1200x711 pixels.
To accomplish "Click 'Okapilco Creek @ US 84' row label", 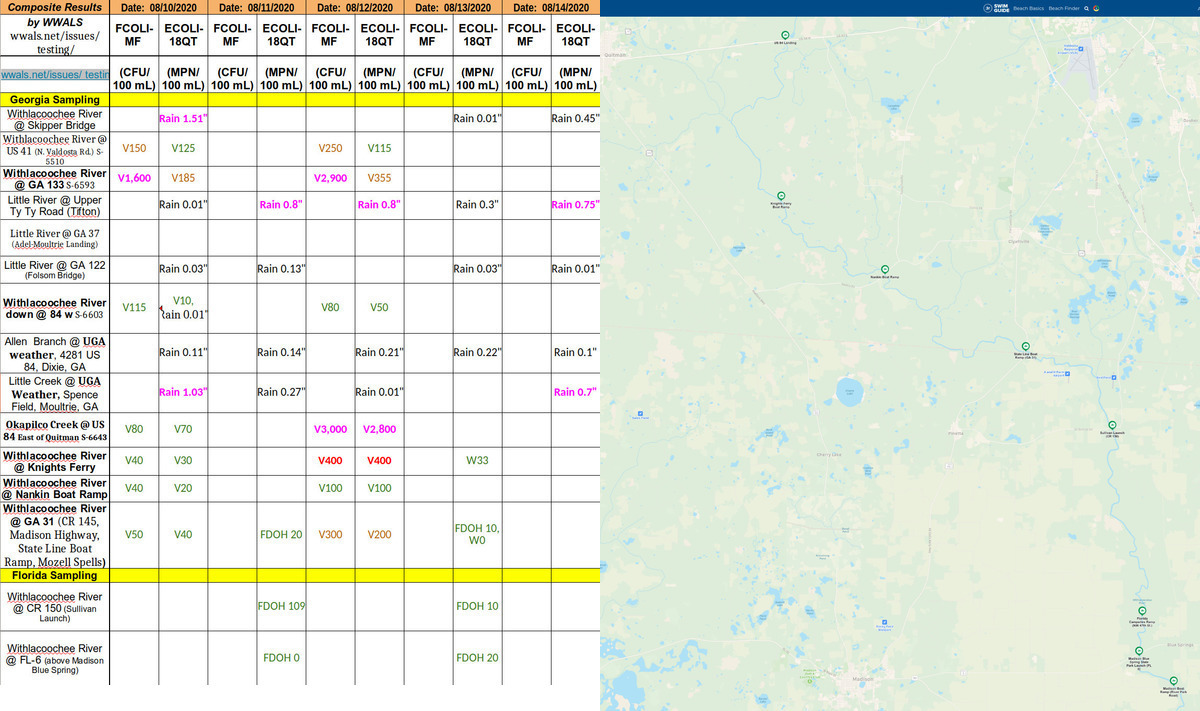I will [x=55, y=430].
